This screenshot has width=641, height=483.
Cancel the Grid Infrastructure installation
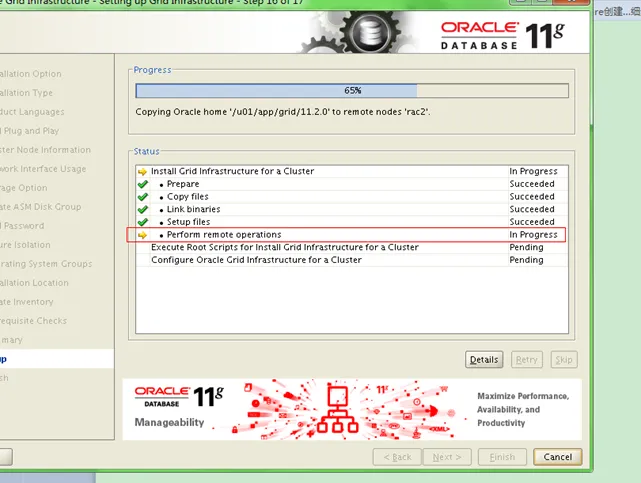(x=558, y=457)
